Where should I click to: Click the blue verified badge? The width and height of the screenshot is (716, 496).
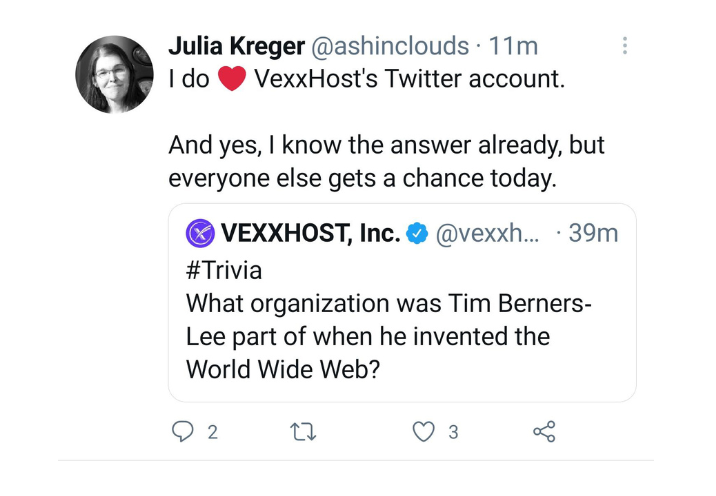coord(418,235)
